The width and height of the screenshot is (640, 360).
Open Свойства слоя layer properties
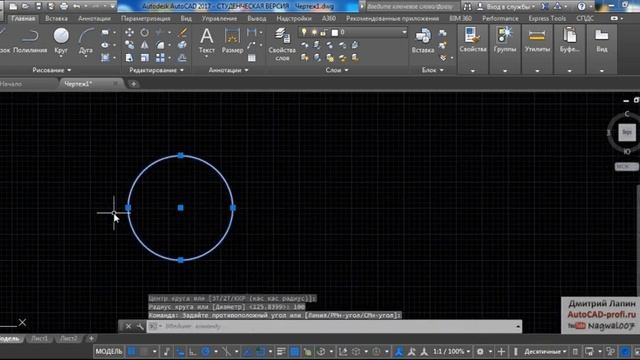point(282,44)
